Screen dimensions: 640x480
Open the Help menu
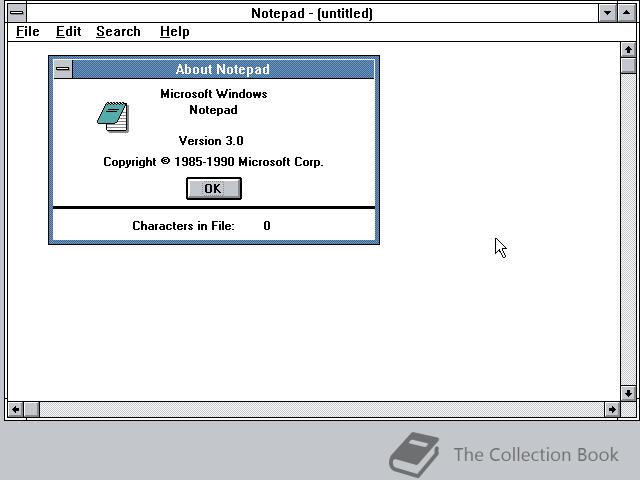(175, 31)
